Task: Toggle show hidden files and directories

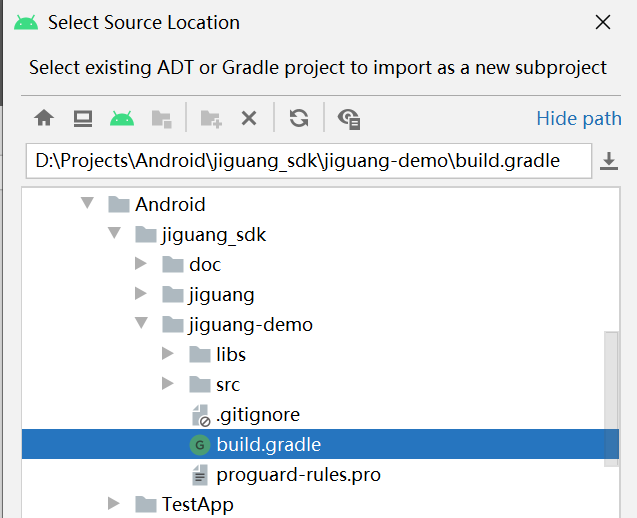Action: click(349, 119)
